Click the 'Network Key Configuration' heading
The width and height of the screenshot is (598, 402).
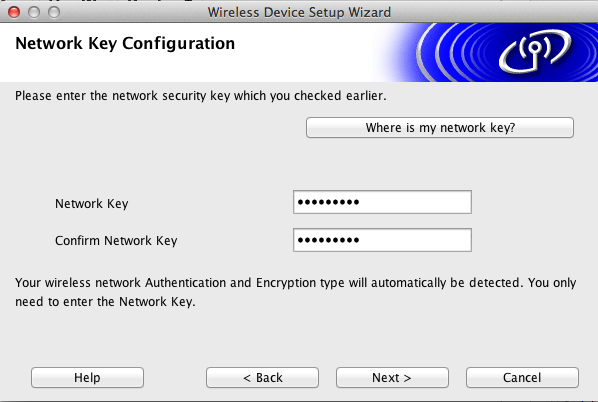[x=125, y=43]
